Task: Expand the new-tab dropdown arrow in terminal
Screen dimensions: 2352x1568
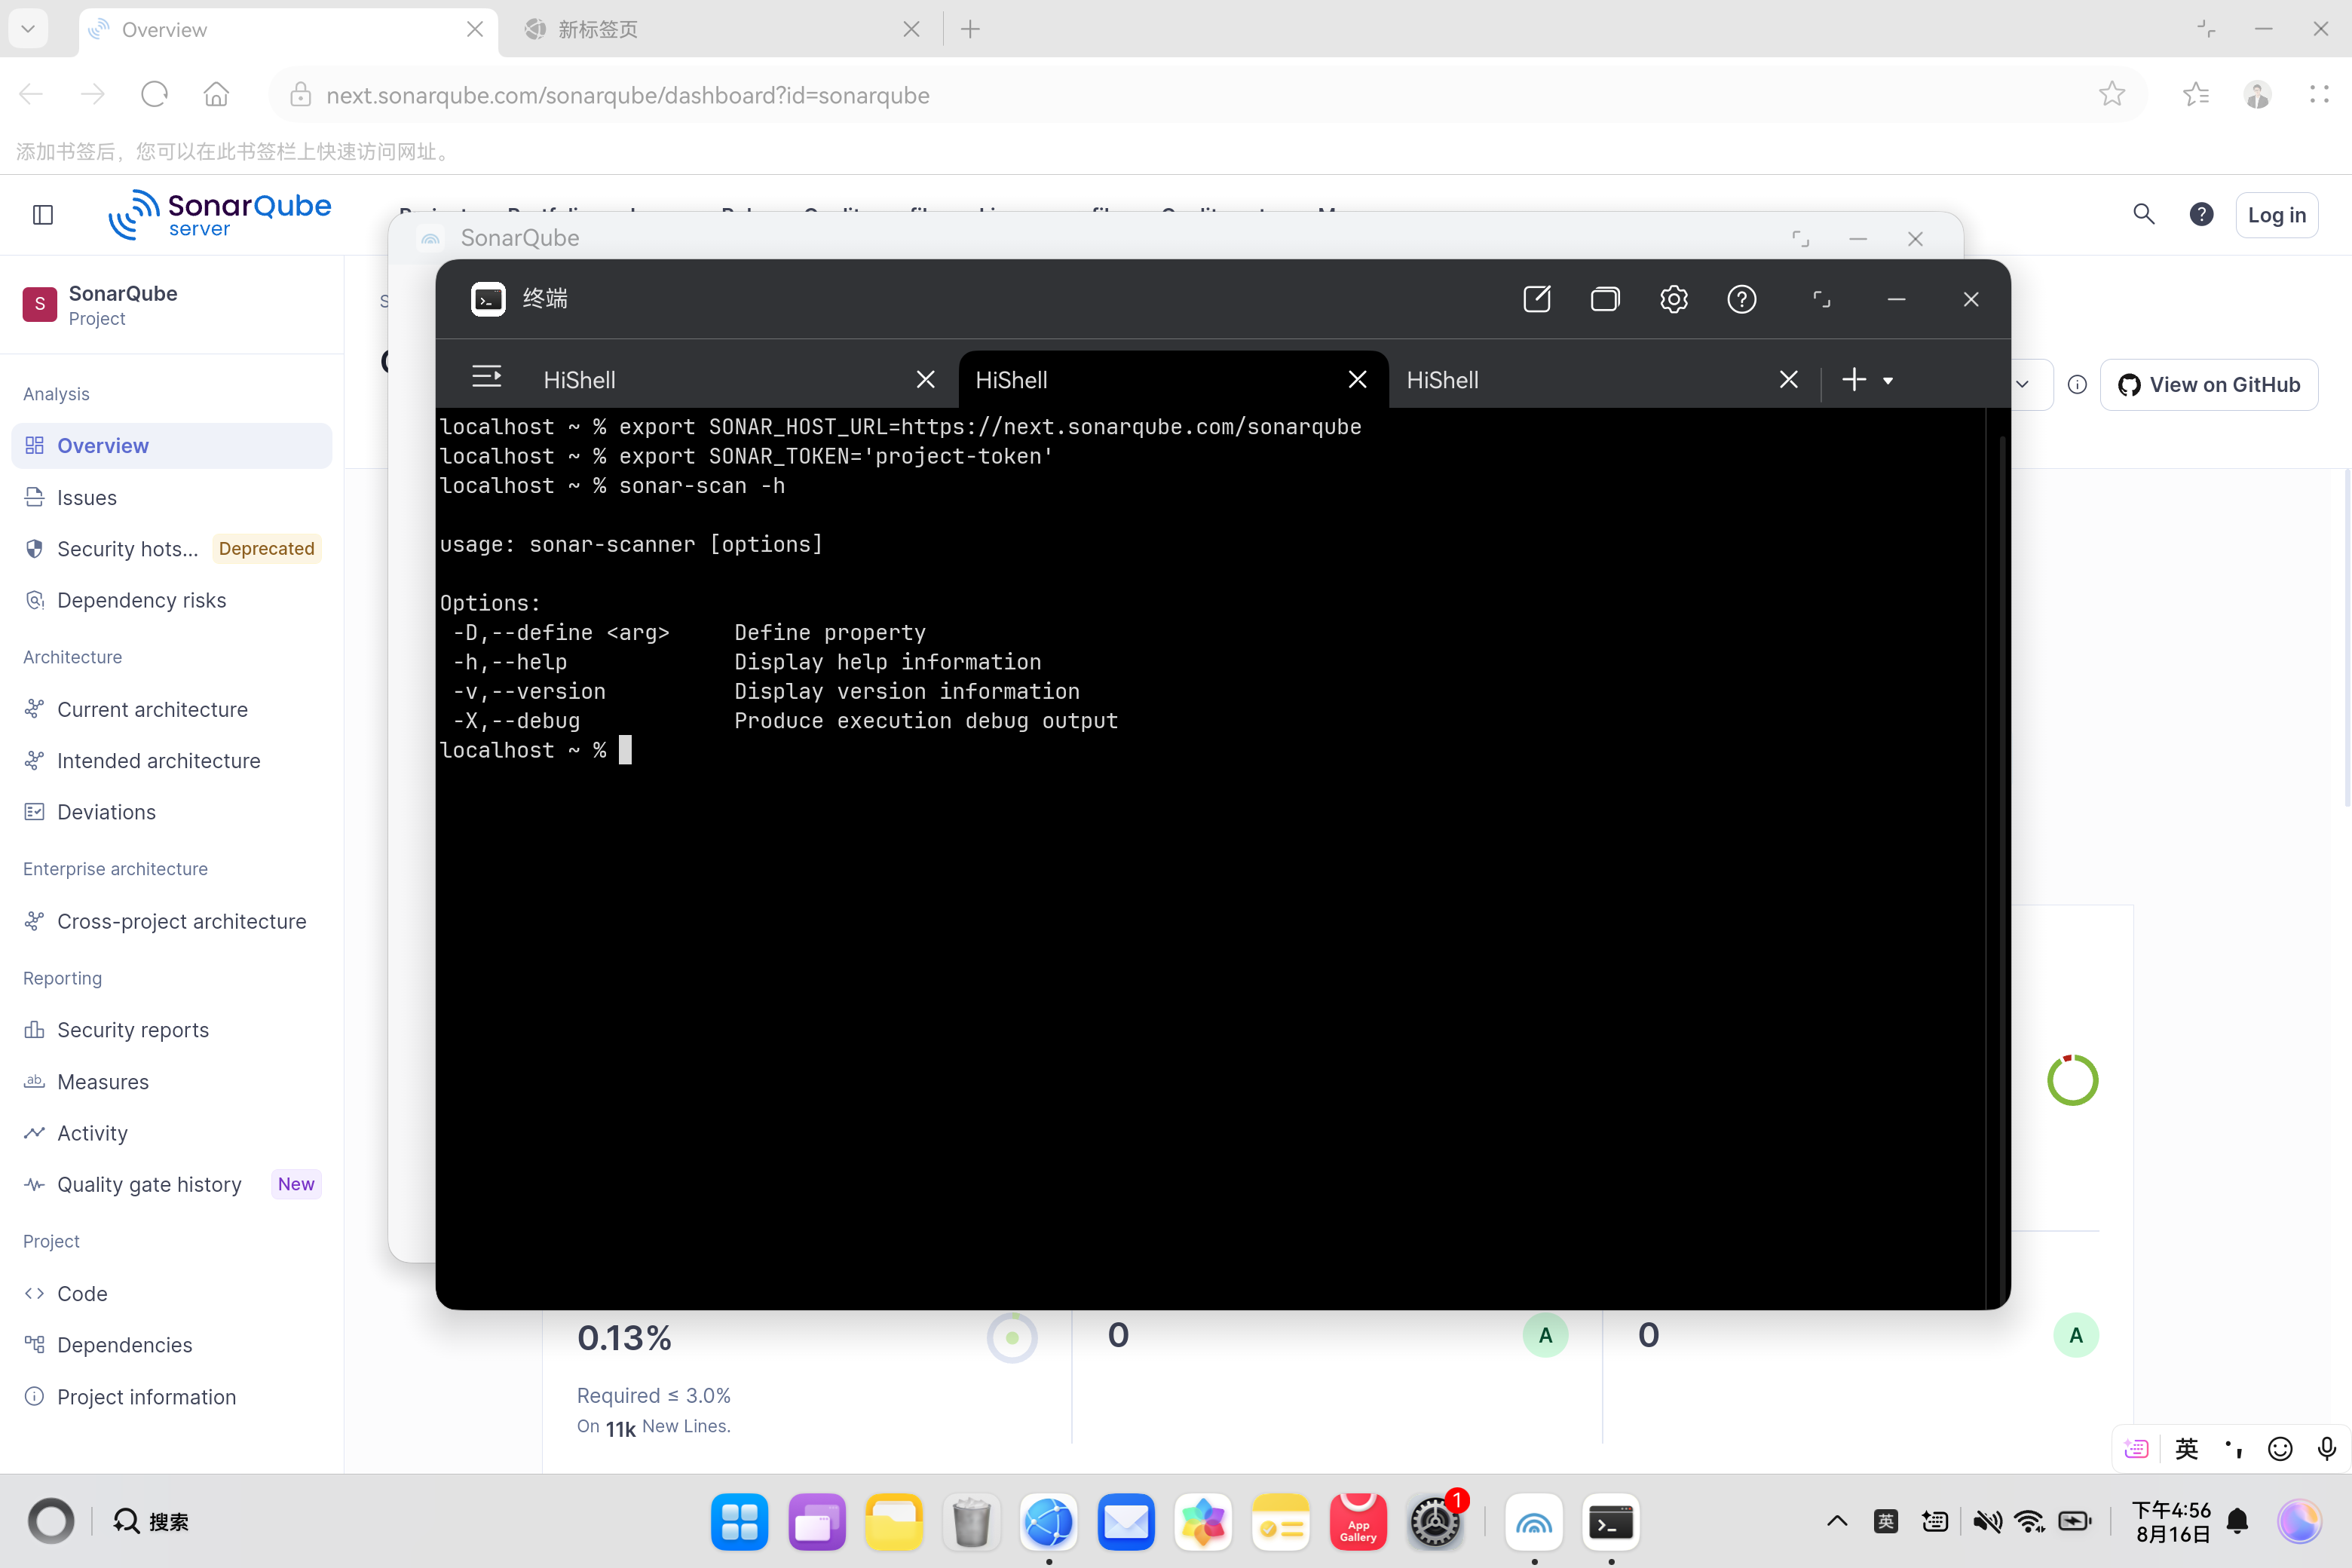Action: pyautogui.click(x=1888, y=381)
